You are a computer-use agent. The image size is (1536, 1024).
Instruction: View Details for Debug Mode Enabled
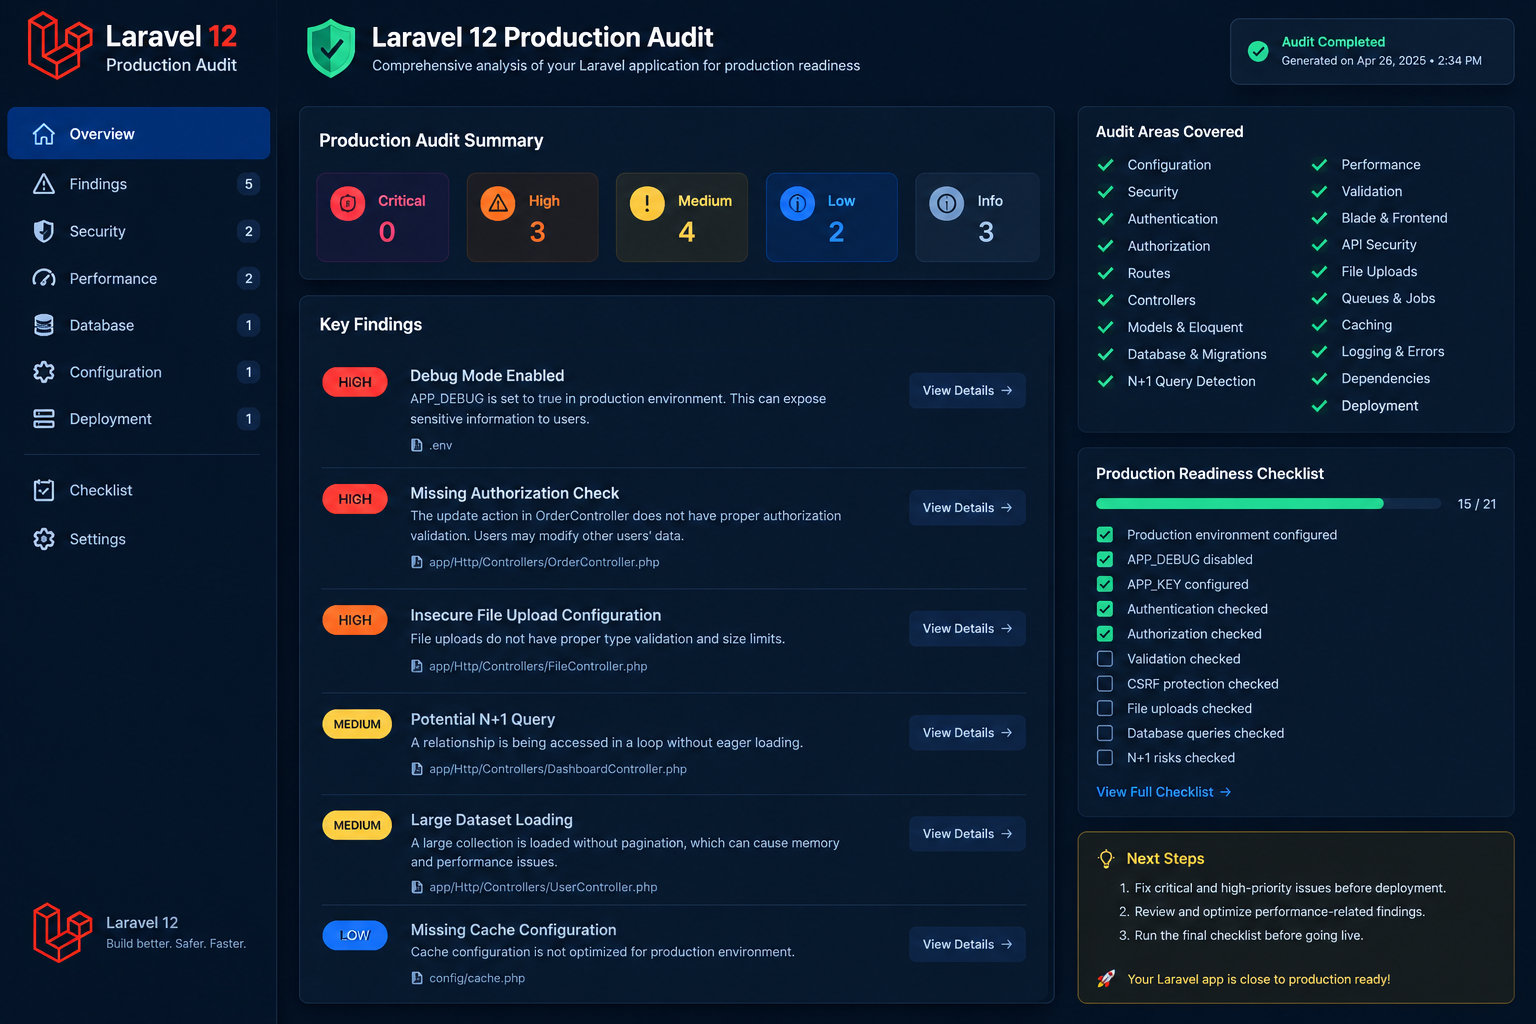click(x=967, y=391)
